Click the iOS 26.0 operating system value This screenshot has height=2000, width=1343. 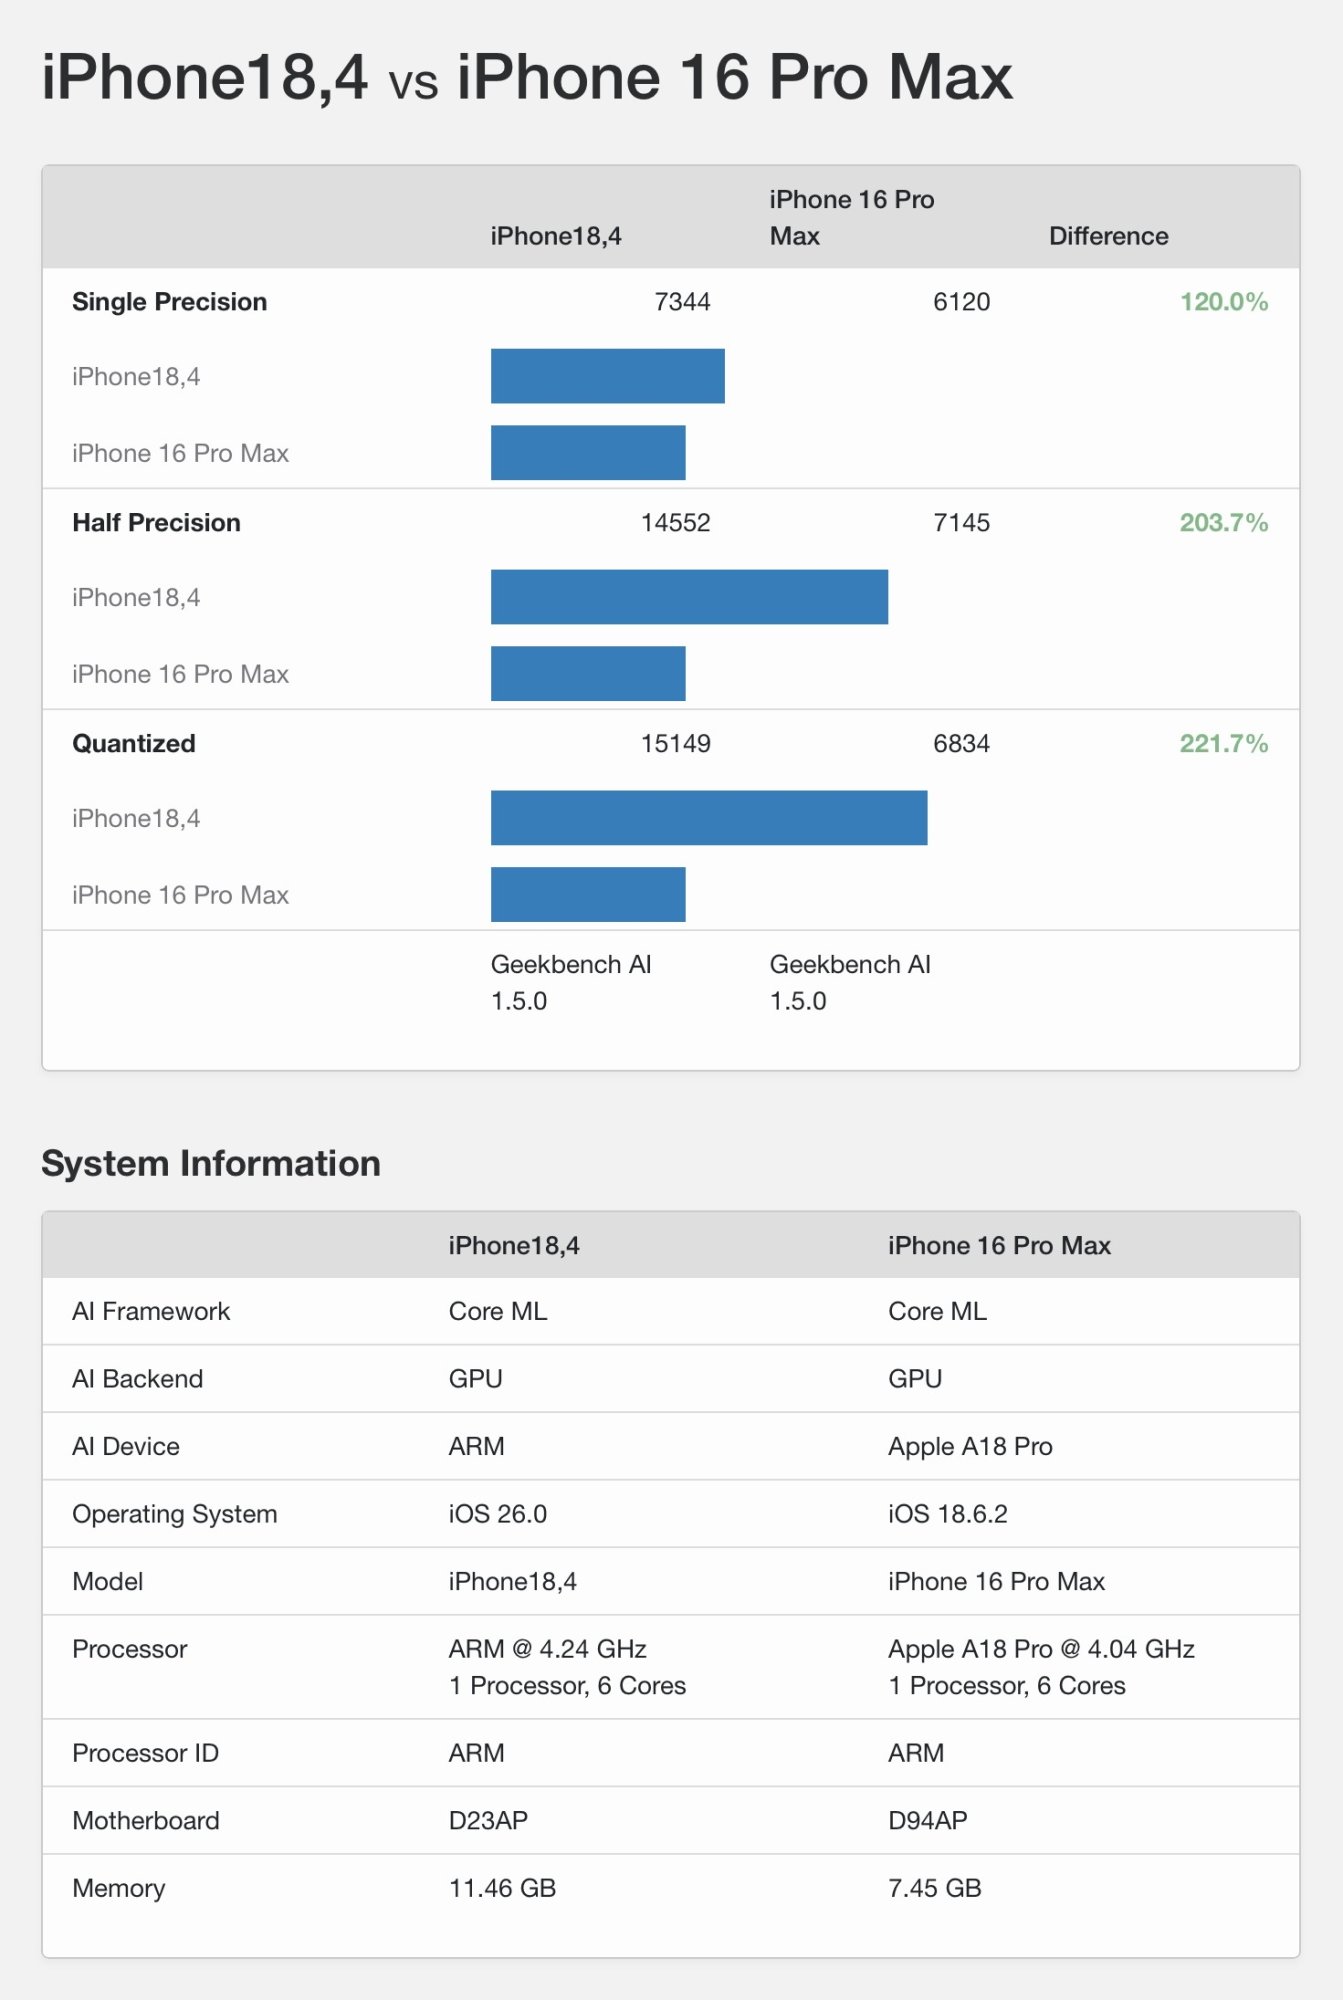497,1514
